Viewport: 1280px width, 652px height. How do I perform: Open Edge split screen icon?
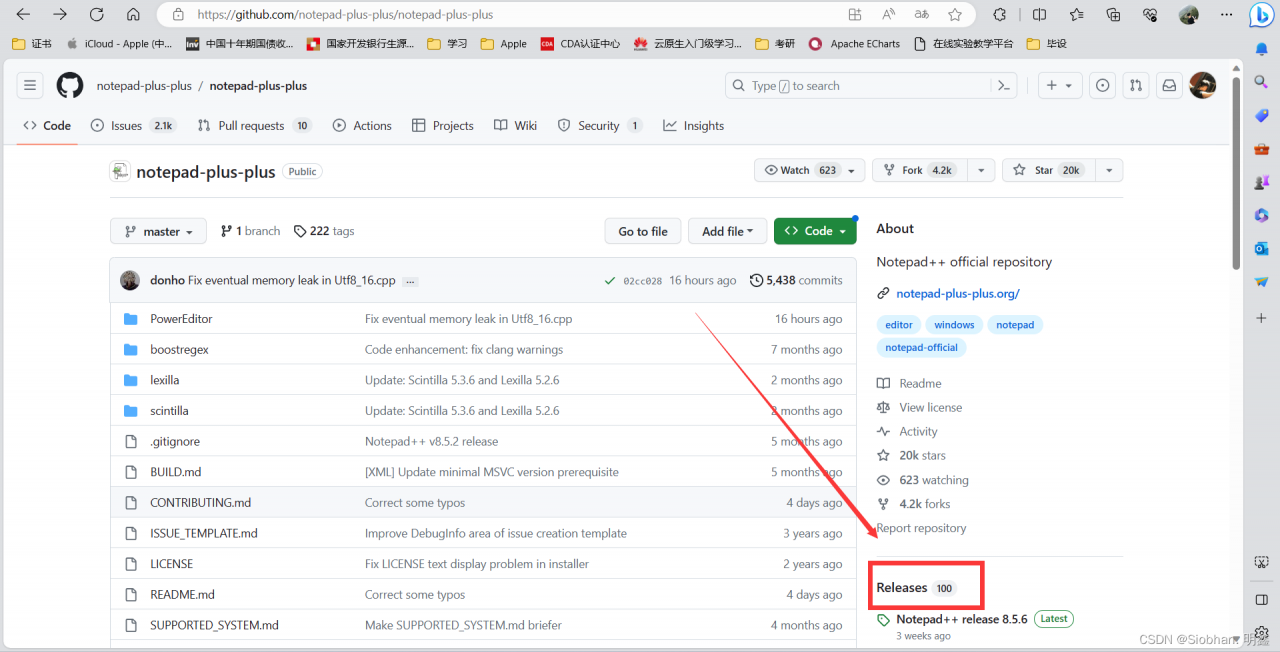coord(1039,15)
